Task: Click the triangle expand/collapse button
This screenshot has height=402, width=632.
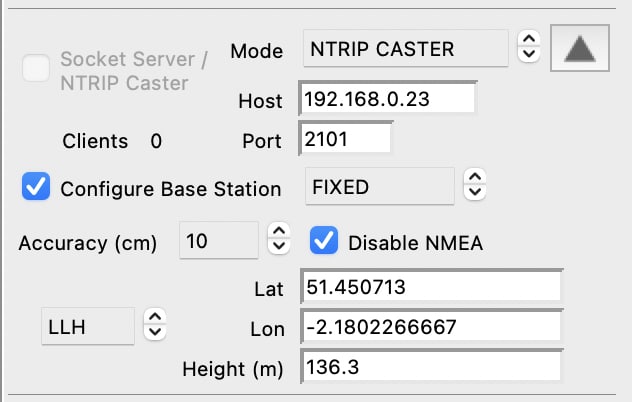Action: tap(580, 48)
